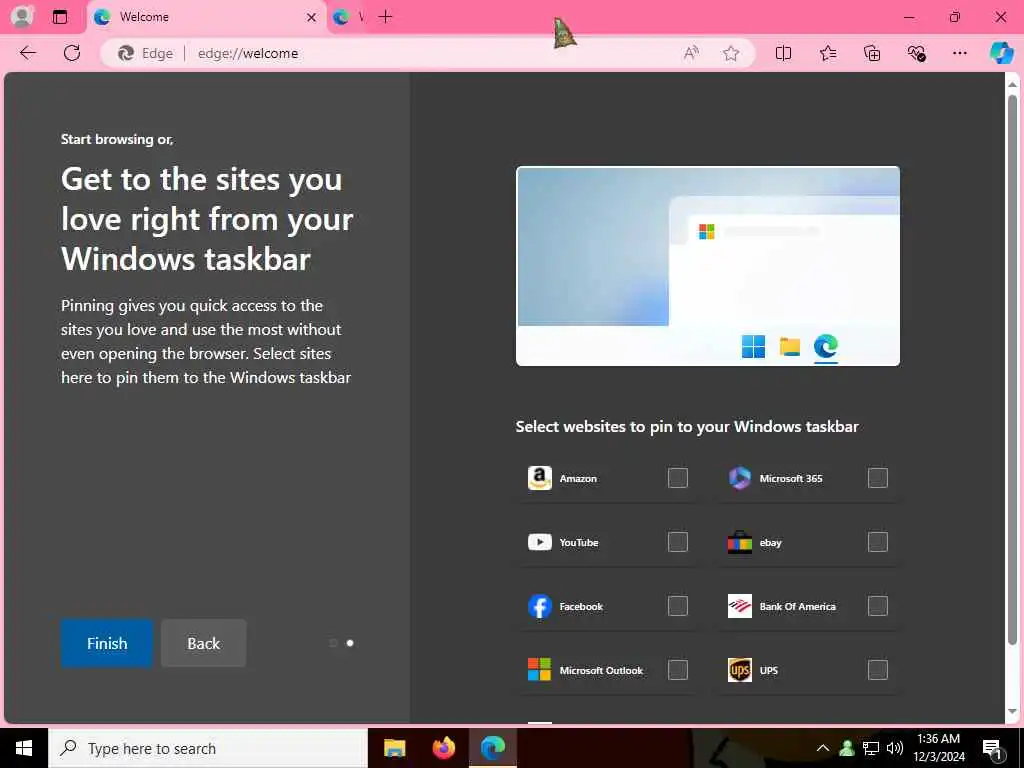Click the UPS site icon
Screen dimensions: 1024x768
point(740,670)
